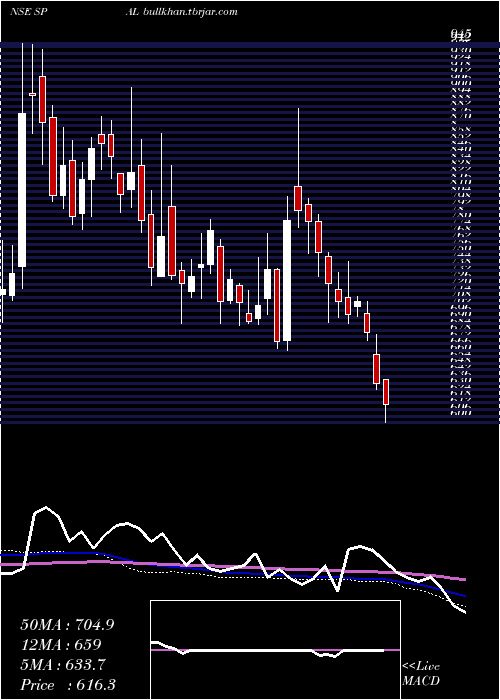
Task: Select the 5MA : 633.7 reading
Action: [x=63, y=665]
